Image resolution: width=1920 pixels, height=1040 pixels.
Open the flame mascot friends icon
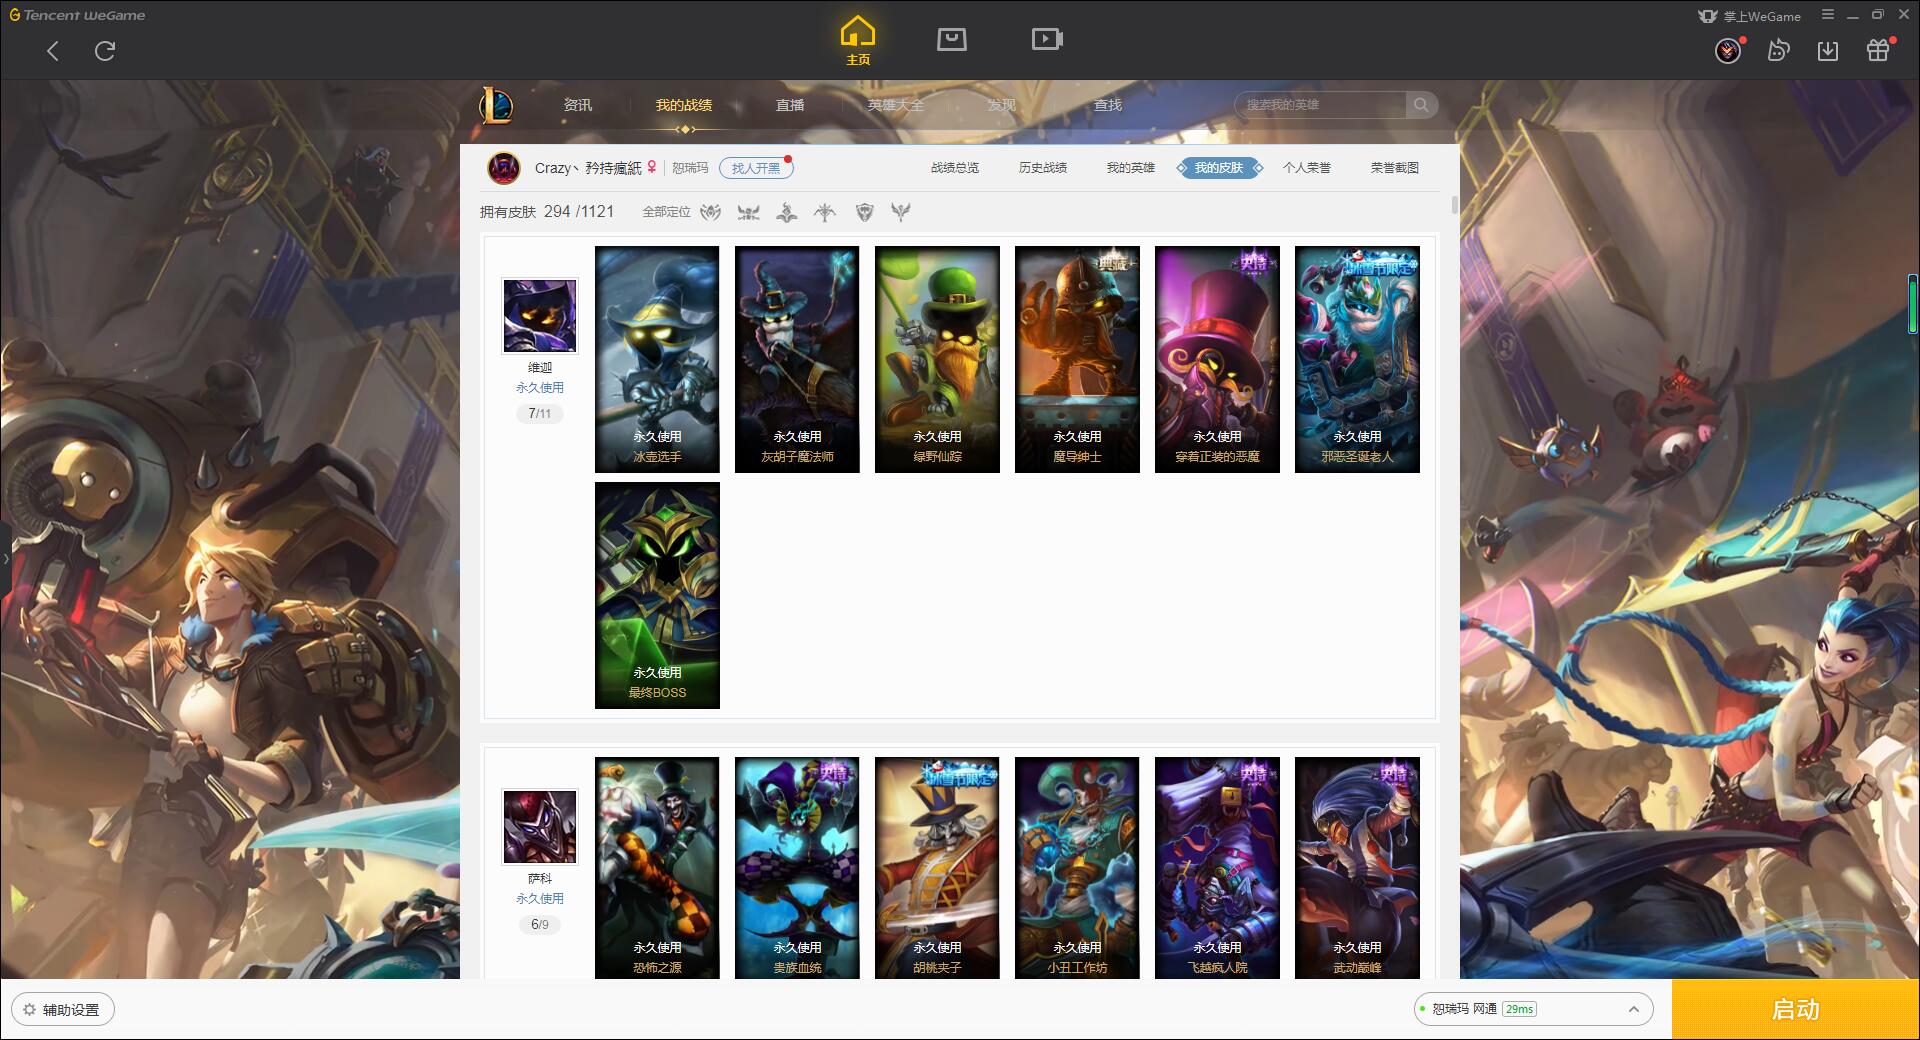click(x=1778, y=51)
